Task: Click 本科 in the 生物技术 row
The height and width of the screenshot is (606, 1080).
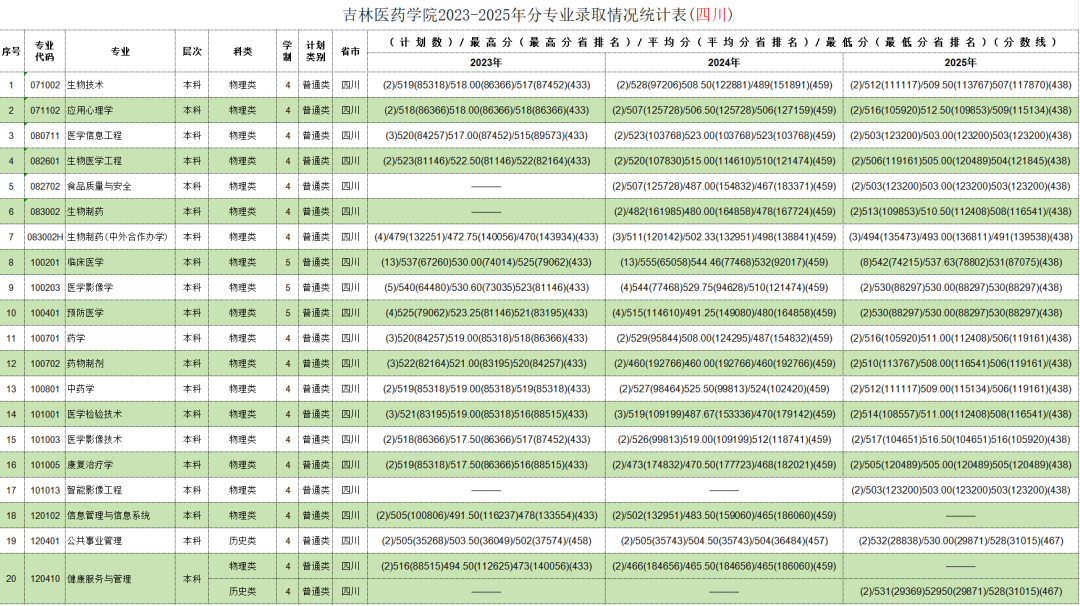Action: click(x=192, y=85)
